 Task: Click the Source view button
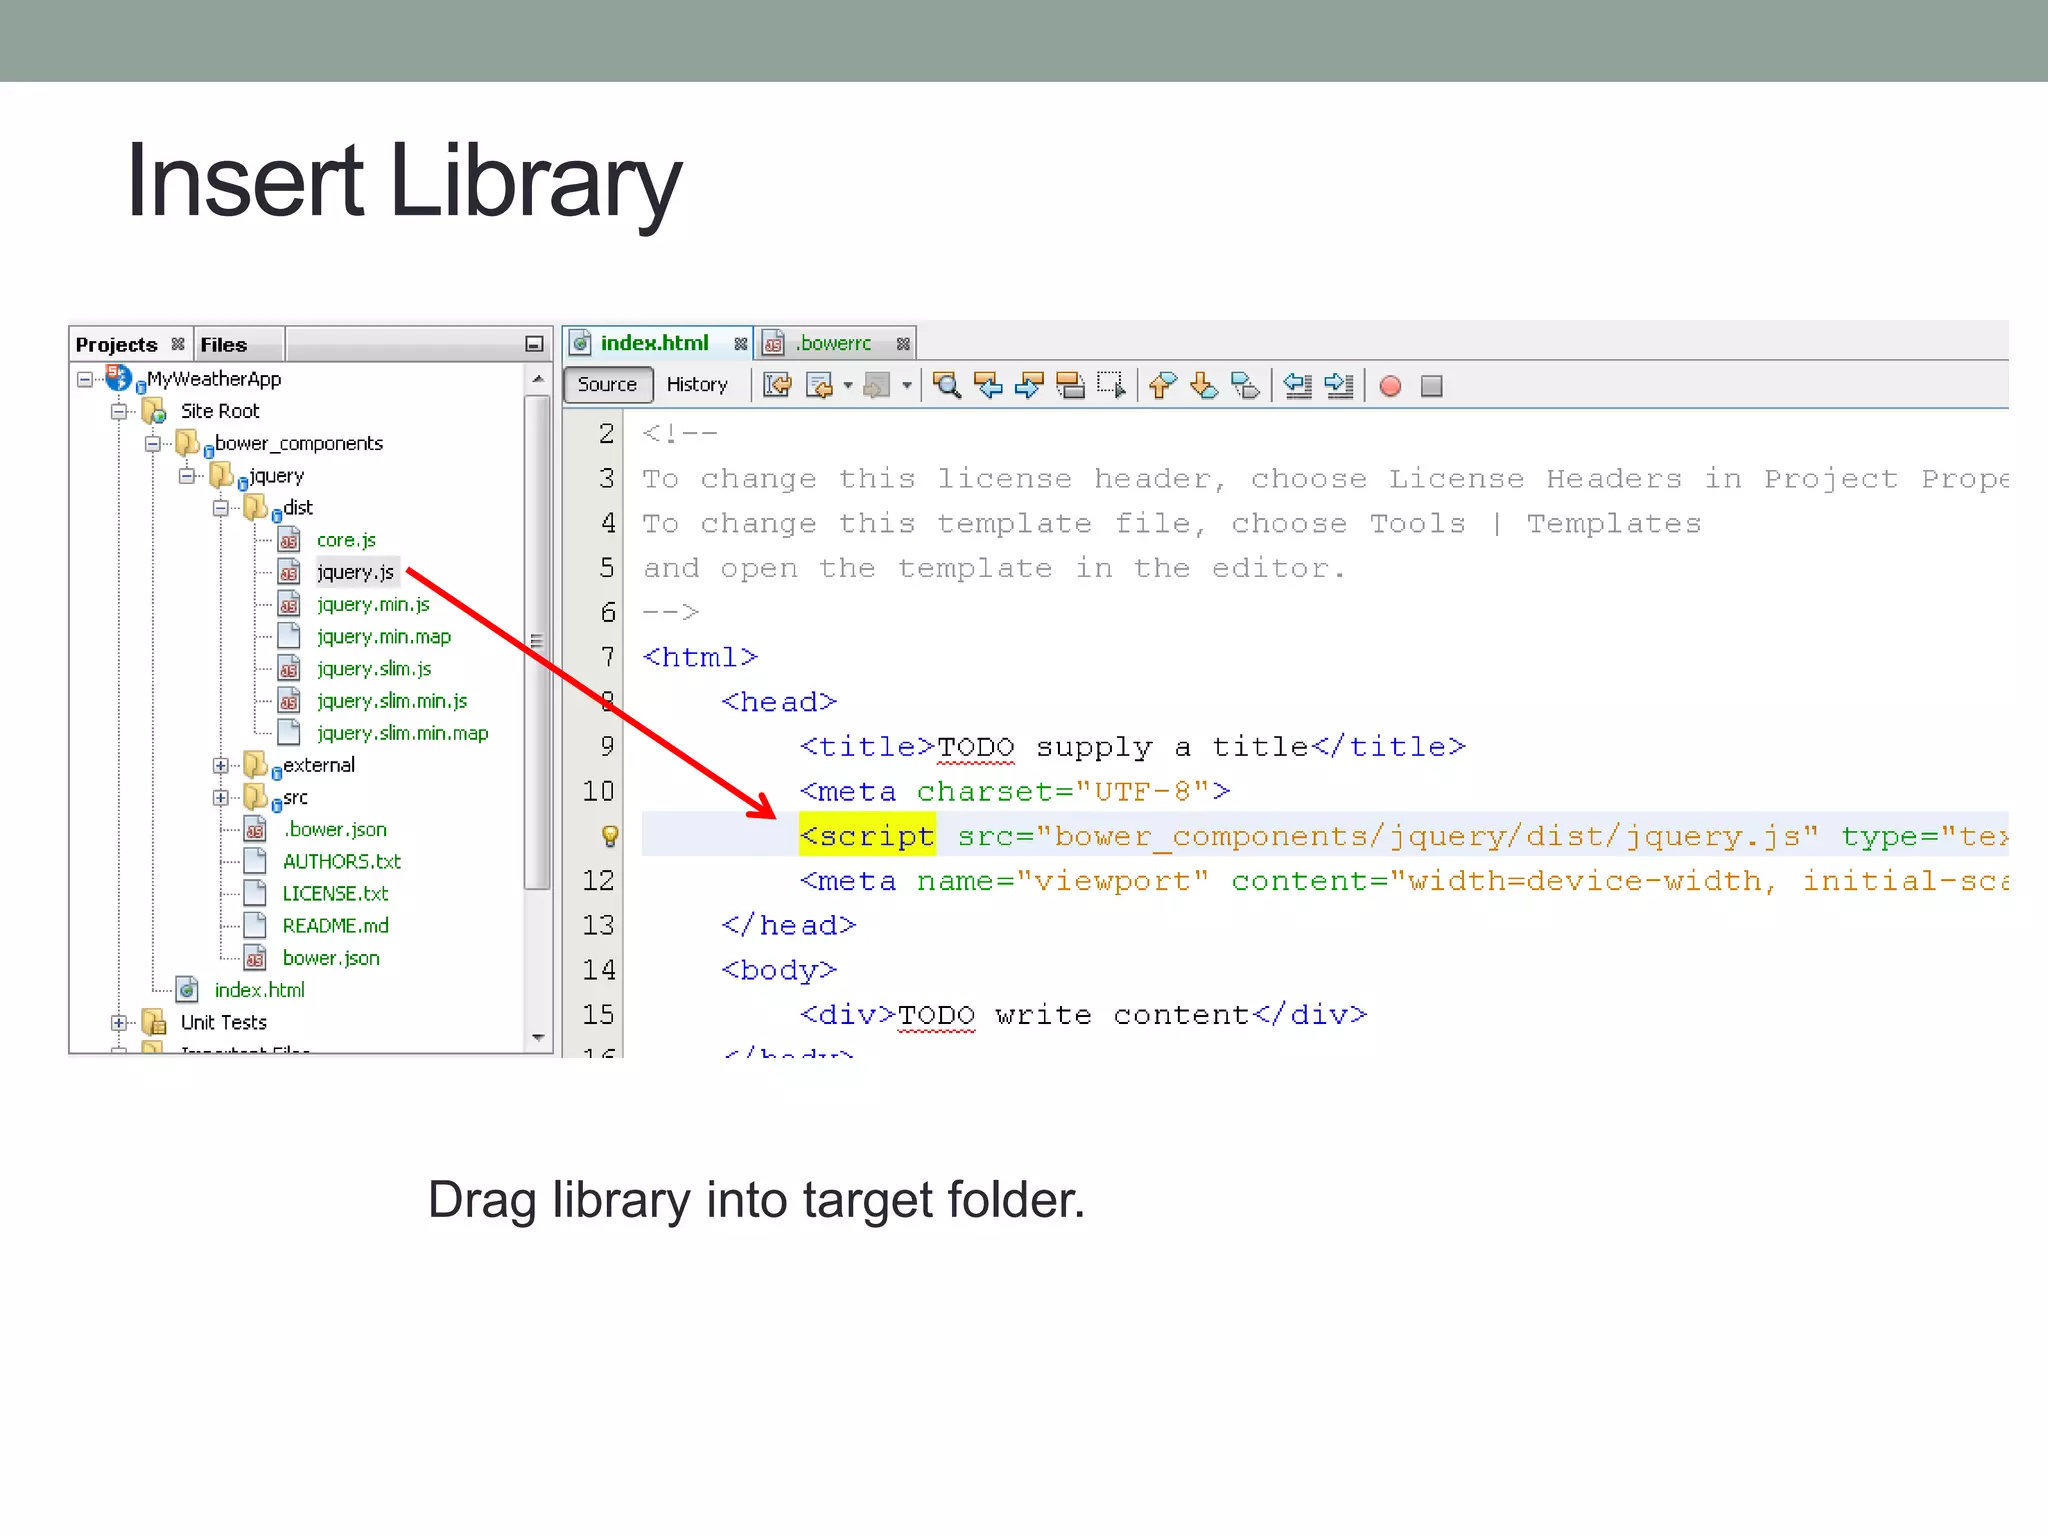(607, 385)
